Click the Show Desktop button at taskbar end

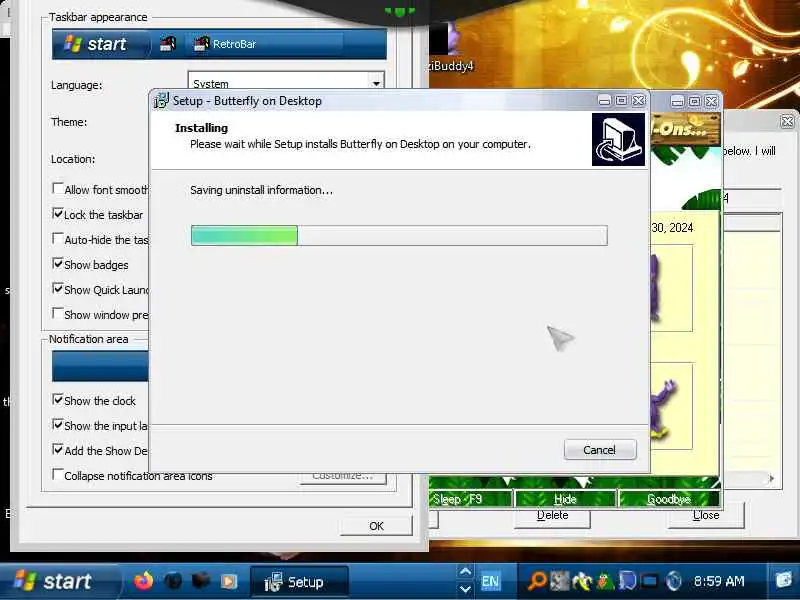pyautogui.click(x=784, y=581)
